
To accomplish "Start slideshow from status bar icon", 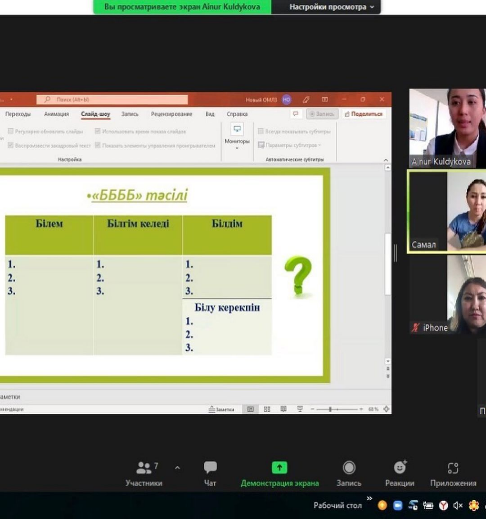I will (300, 409).
